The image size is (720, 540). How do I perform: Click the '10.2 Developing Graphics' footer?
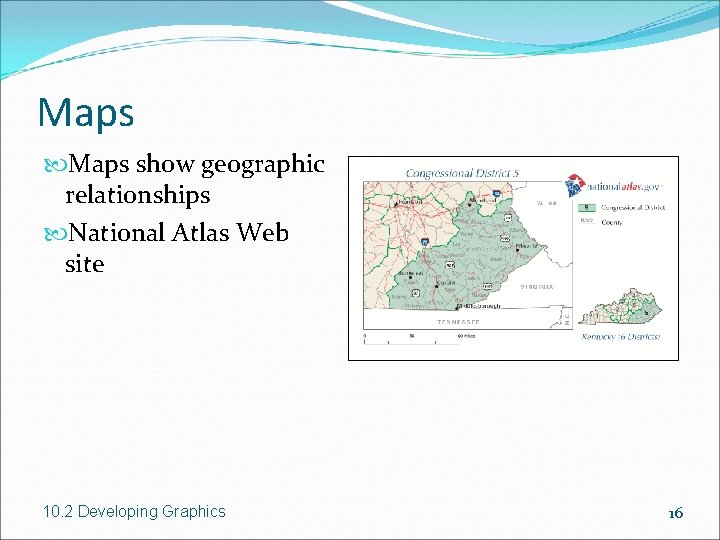pyautogui.click(x=134, y=511)
